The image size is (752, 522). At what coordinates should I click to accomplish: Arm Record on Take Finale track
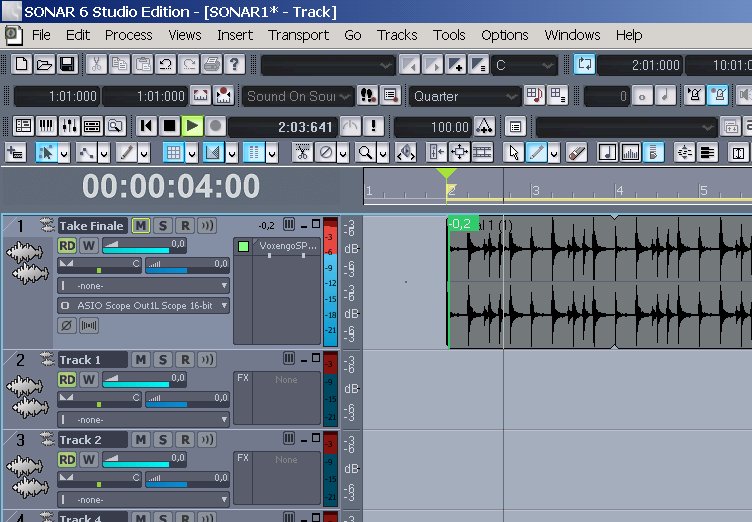185,225
